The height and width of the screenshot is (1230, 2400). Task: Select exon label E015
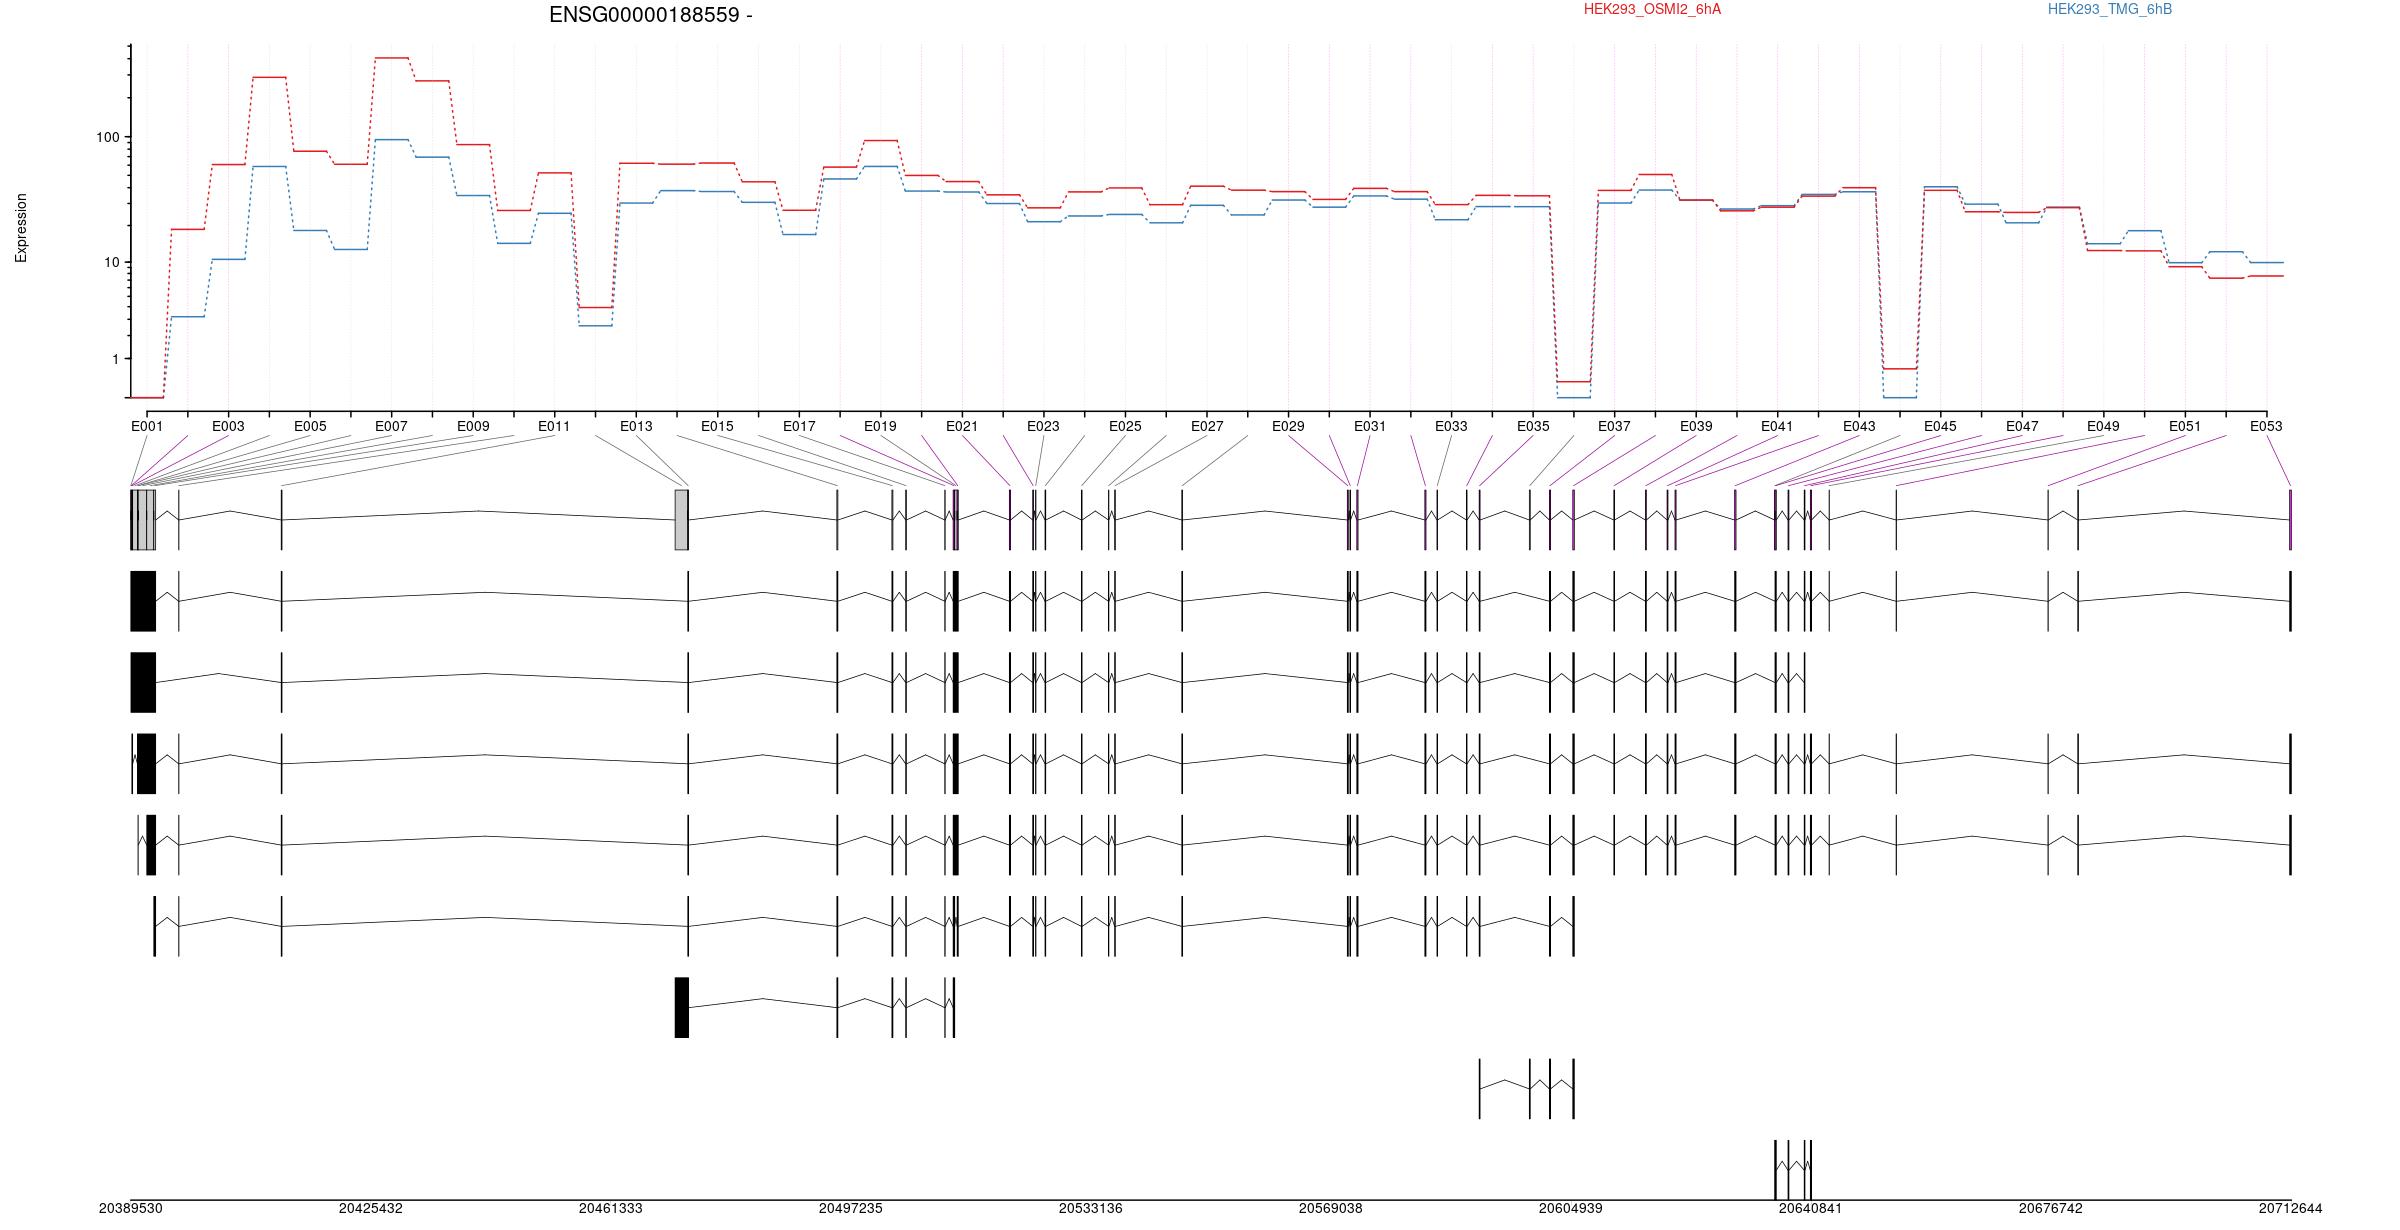coord(717,426)
